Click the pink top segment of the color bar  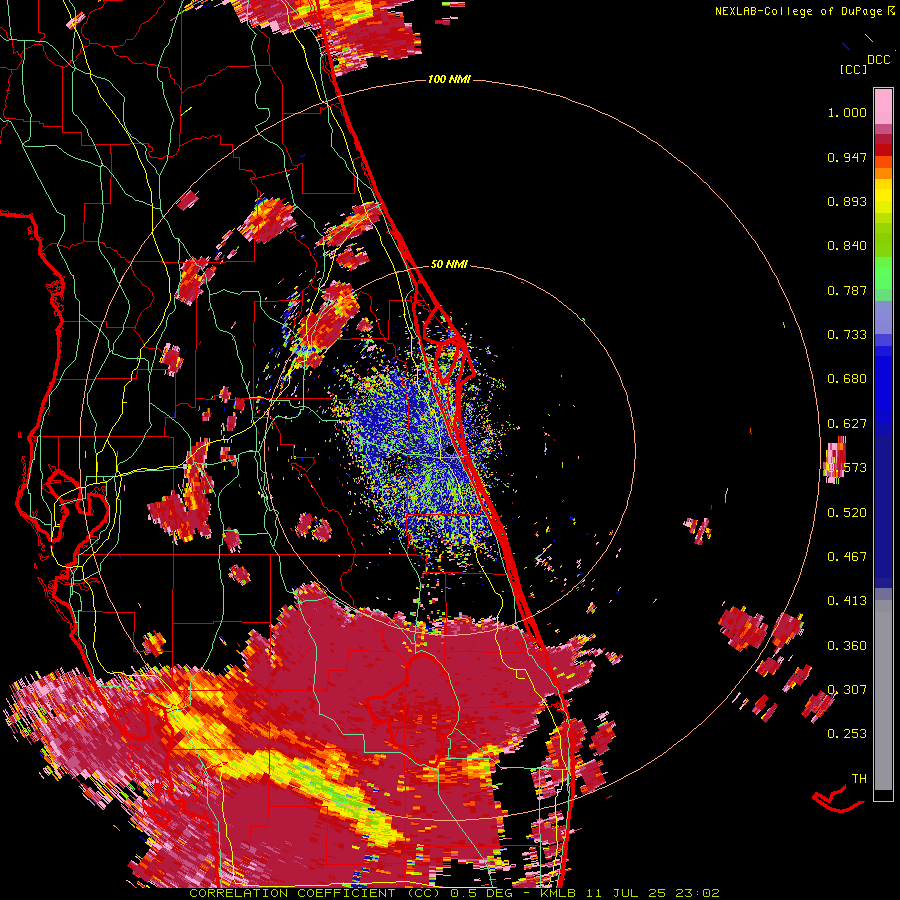883,106
